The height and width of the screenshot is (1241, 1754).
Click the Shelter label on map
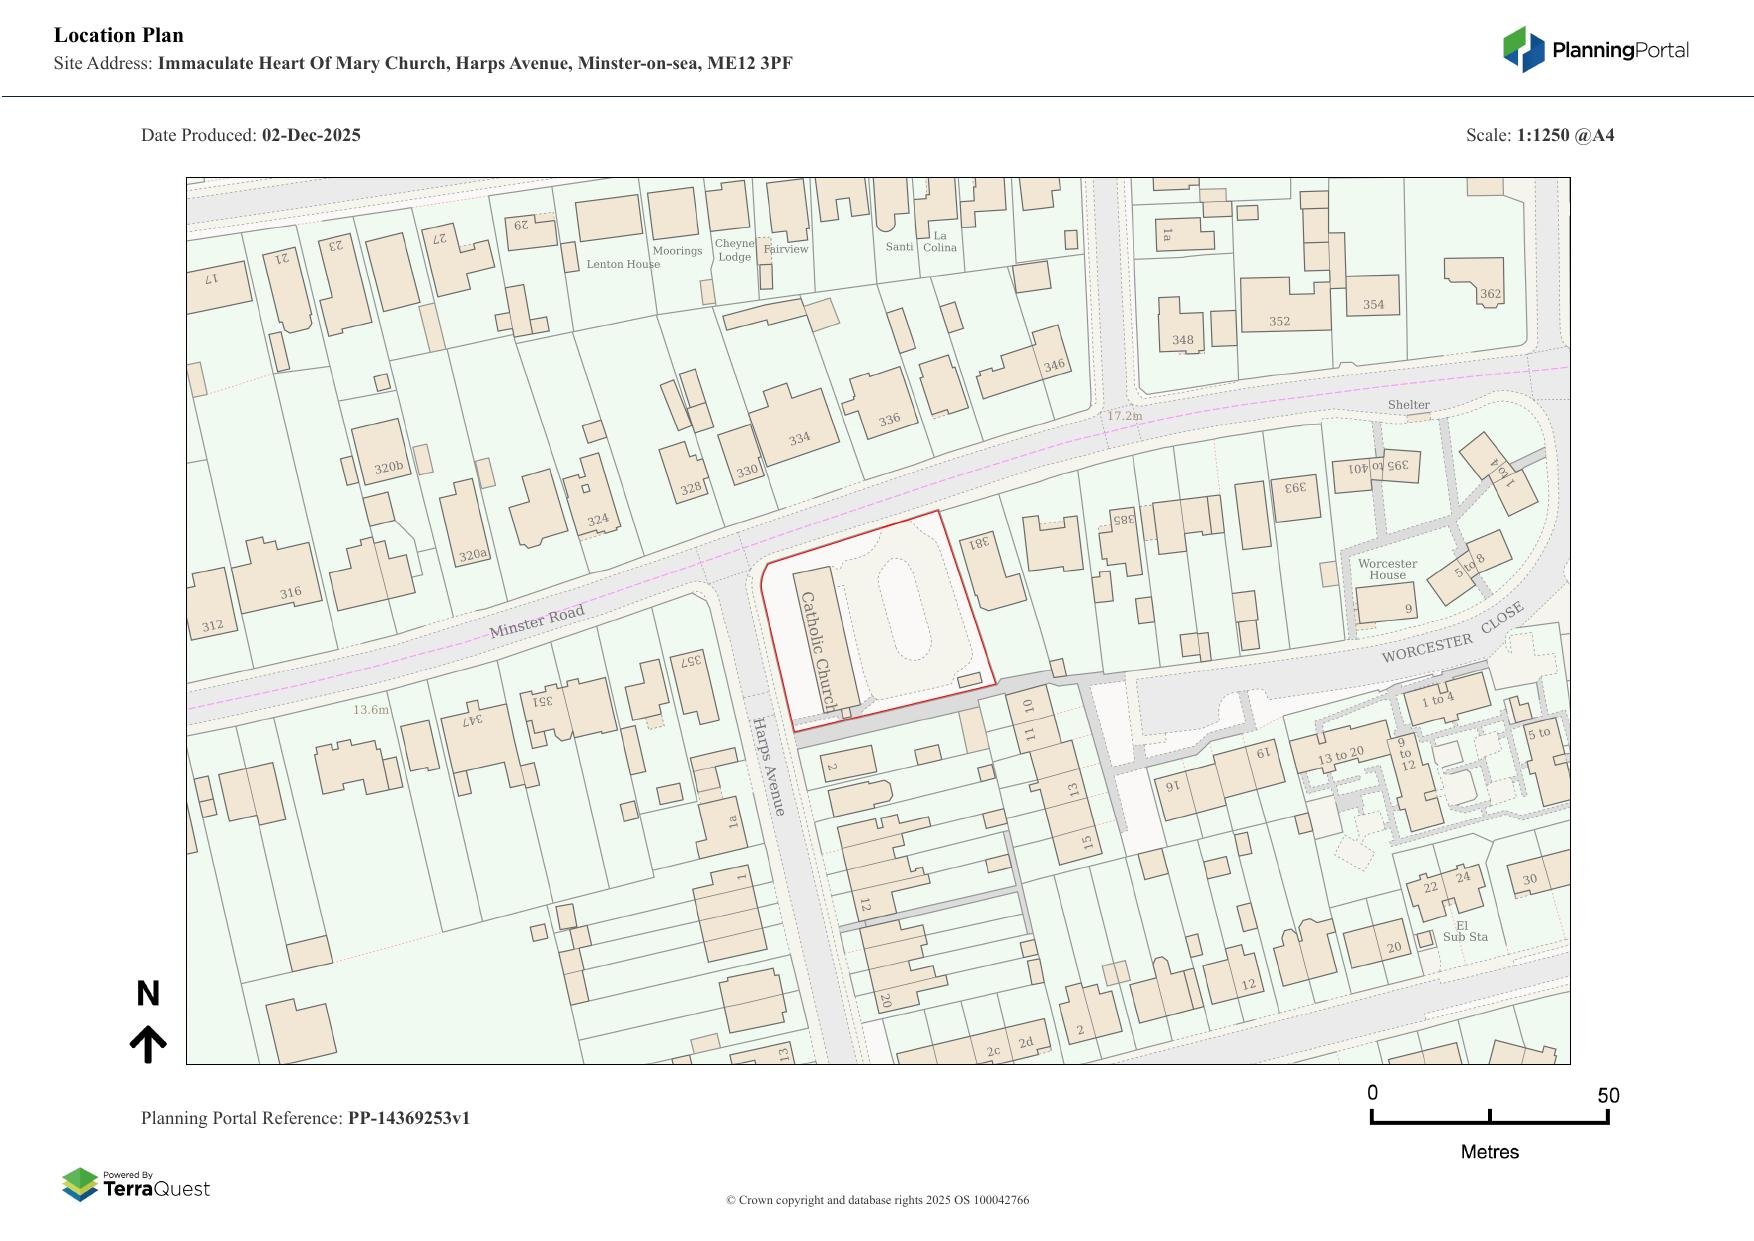pyautogui.click(x=1408, y=405)
